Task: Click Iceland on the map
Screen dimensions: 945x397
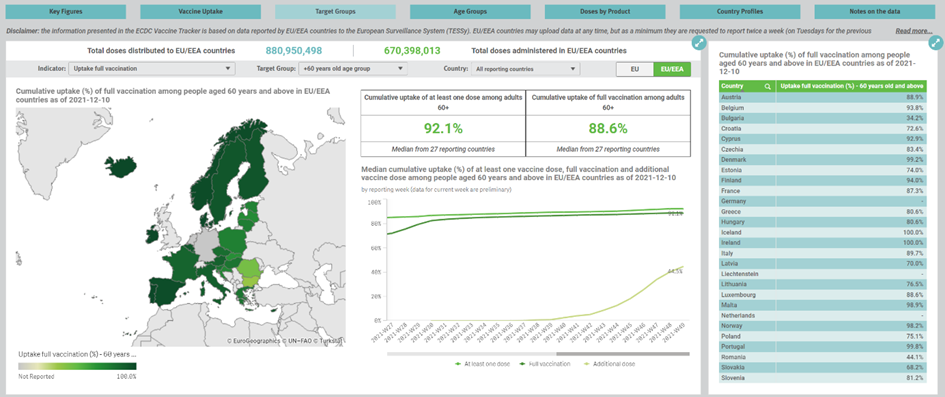Action: point(122,166)
